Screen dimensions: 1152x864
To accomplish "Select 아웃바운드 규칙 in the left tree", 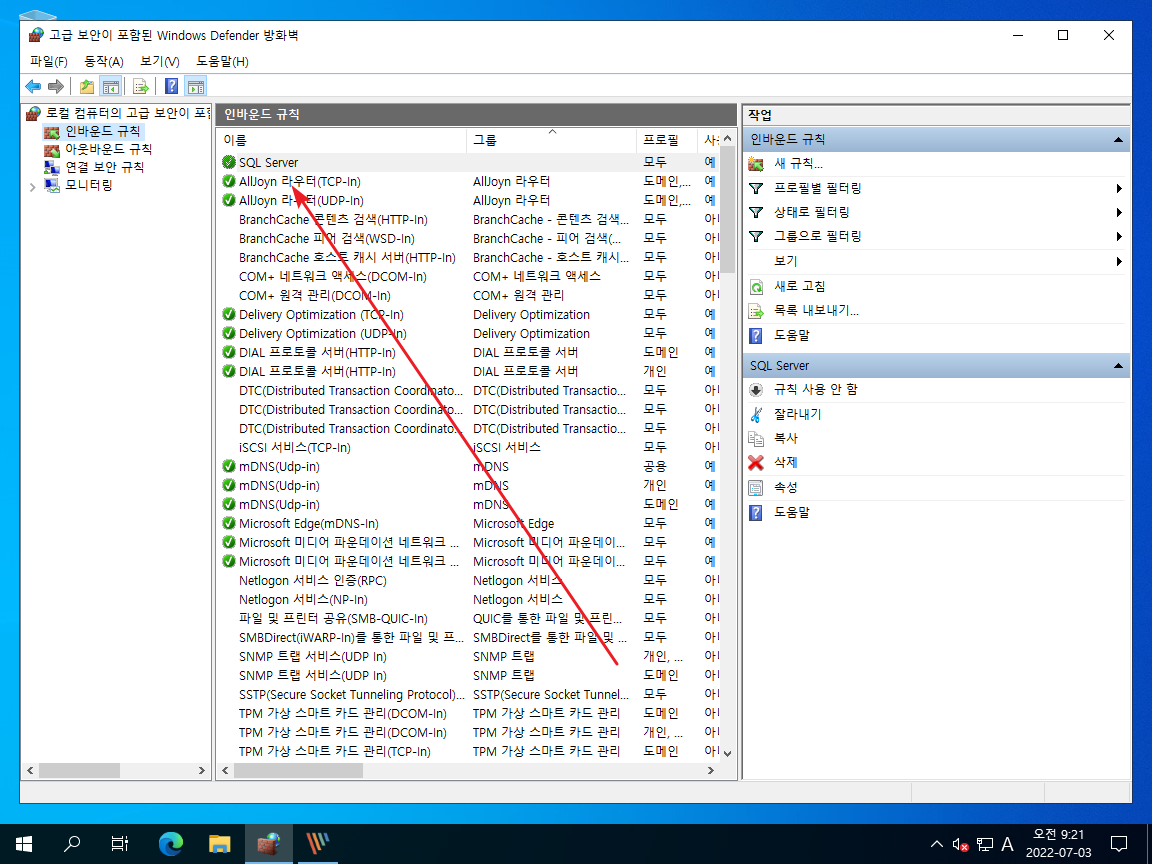I will pos(109,149).
